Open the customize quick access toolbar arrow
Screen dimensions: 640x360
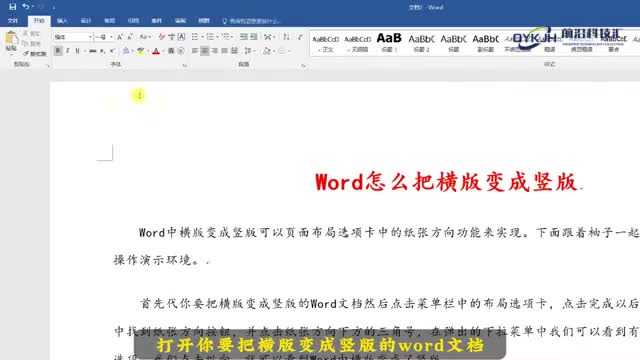[53, 7]
